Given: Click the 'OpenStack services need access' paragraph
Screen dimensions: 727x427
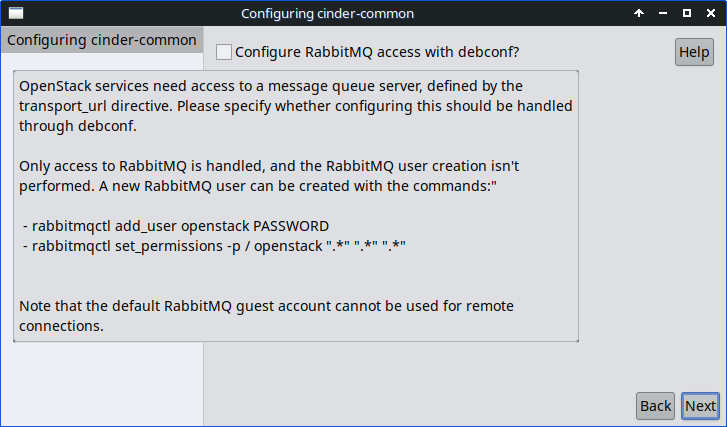Looking at the screenshot, I should (x=295, y=106).
